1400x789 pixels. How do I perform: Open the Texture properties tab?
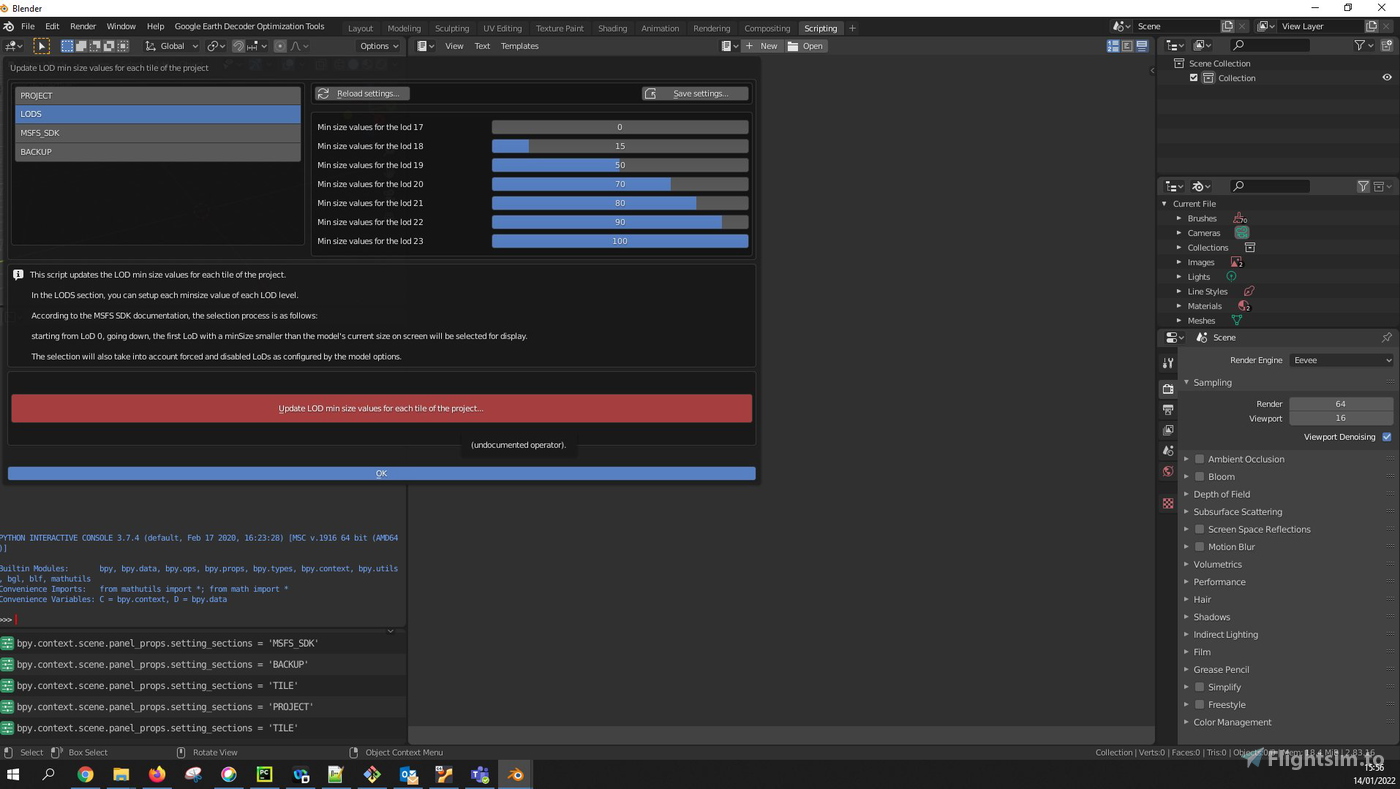tap(1168, 502)
